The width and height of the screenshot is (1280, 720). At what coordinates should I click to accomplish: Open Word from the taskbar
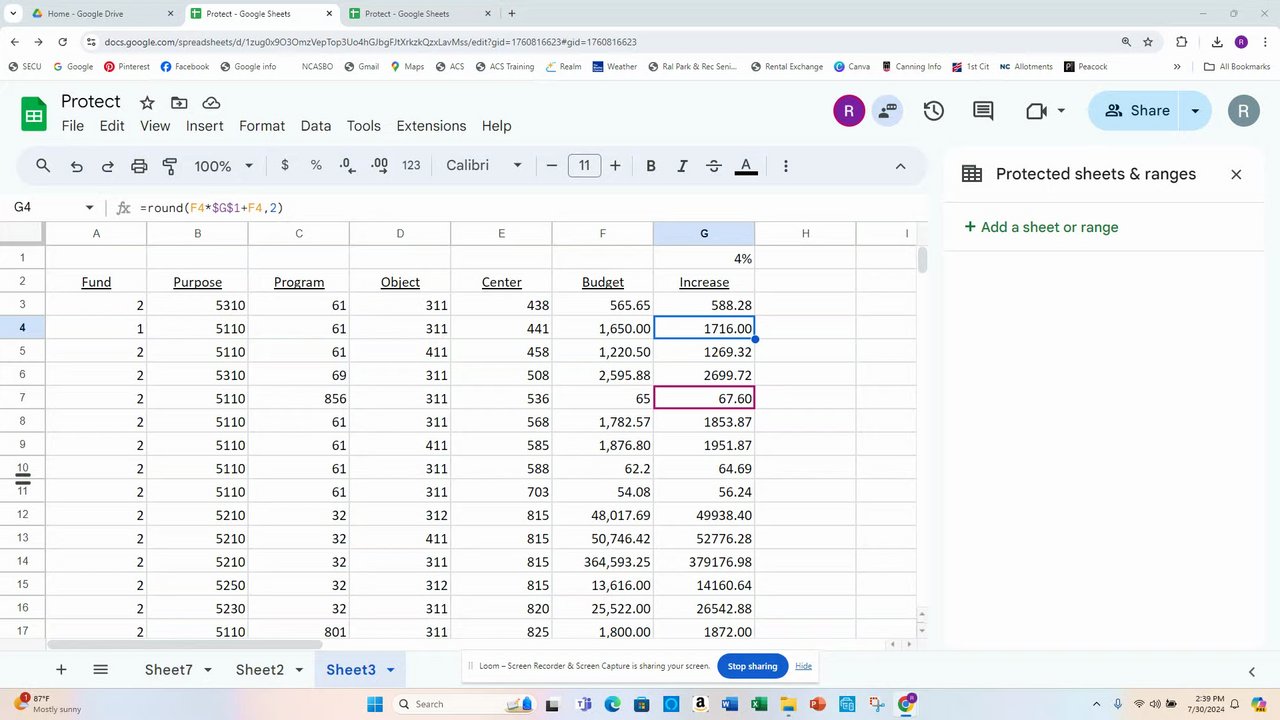click(x=730, y=704)
